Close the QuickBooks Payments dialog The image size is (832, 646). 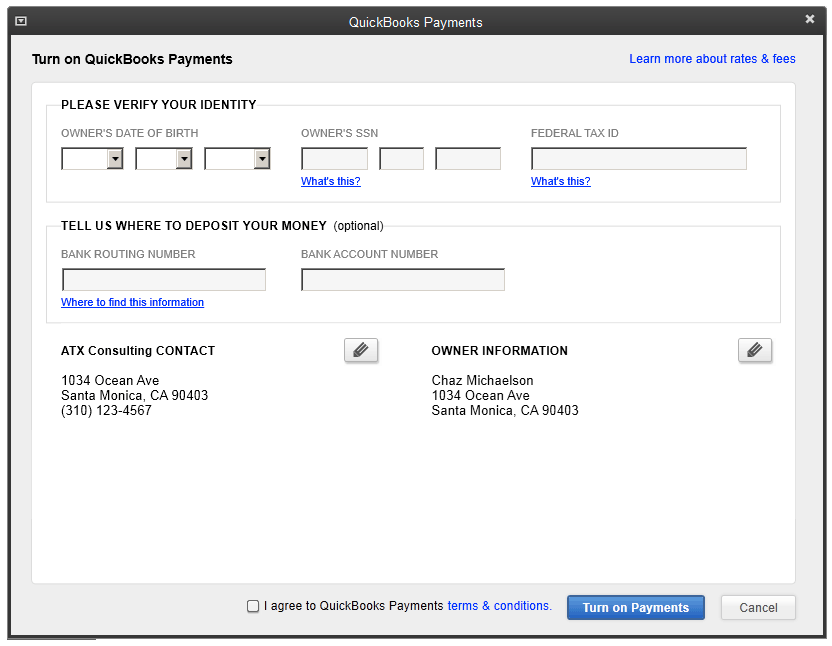tap(810, 19)
